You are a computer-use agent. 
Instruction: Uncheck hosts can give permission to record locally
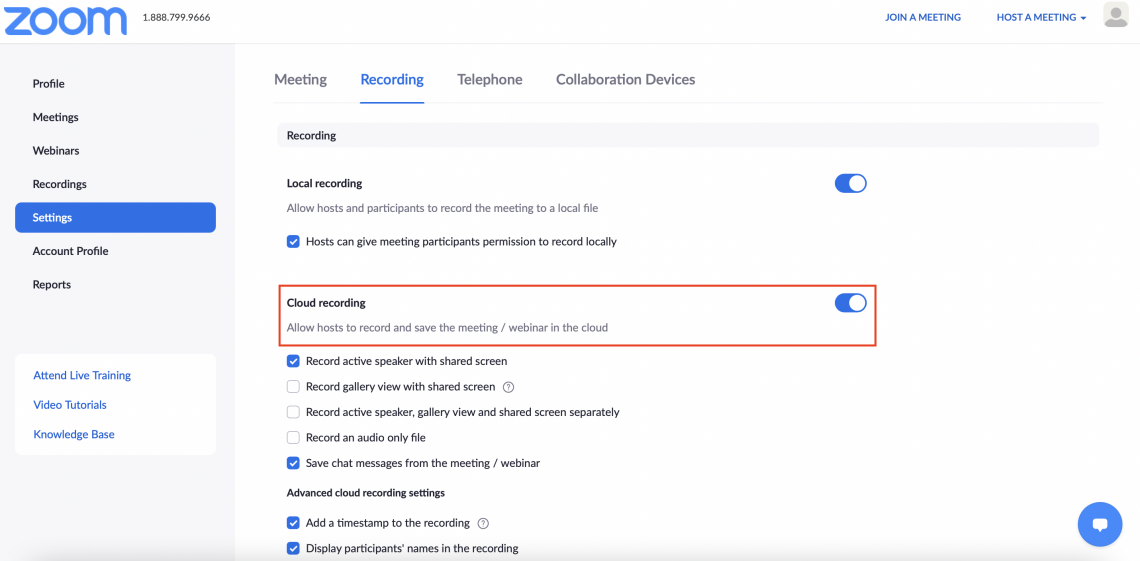(x=293, y=241)
